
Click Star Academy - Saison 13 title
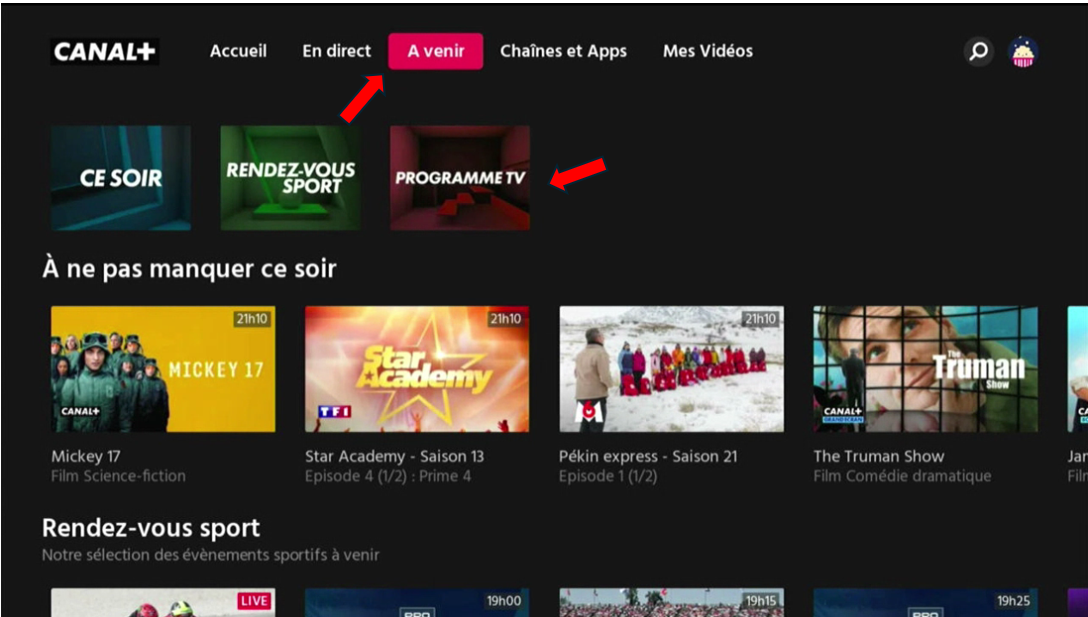click(394, 456)
